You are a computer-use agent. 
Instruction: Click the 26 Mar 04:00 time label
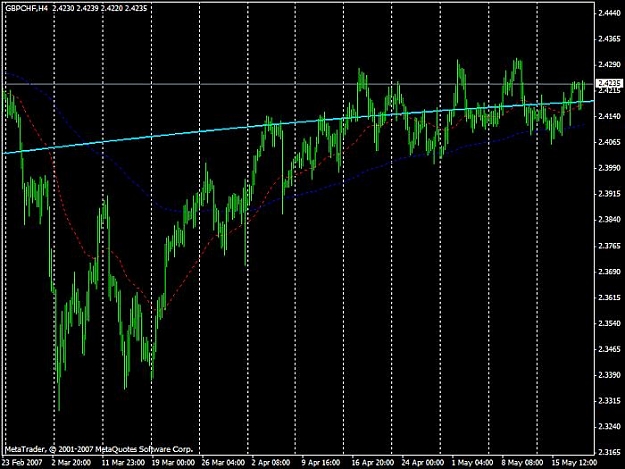click(x=223, y=463)
